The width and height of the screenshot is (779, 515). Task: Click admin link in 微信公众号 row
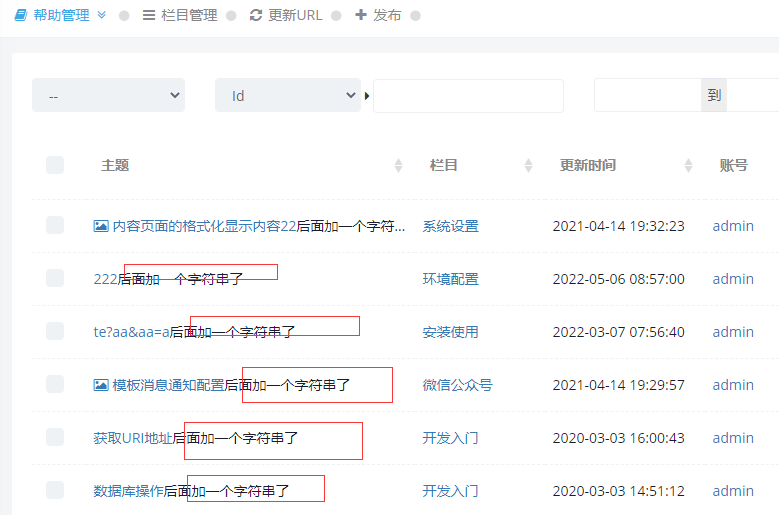click(x=733, y=385)
